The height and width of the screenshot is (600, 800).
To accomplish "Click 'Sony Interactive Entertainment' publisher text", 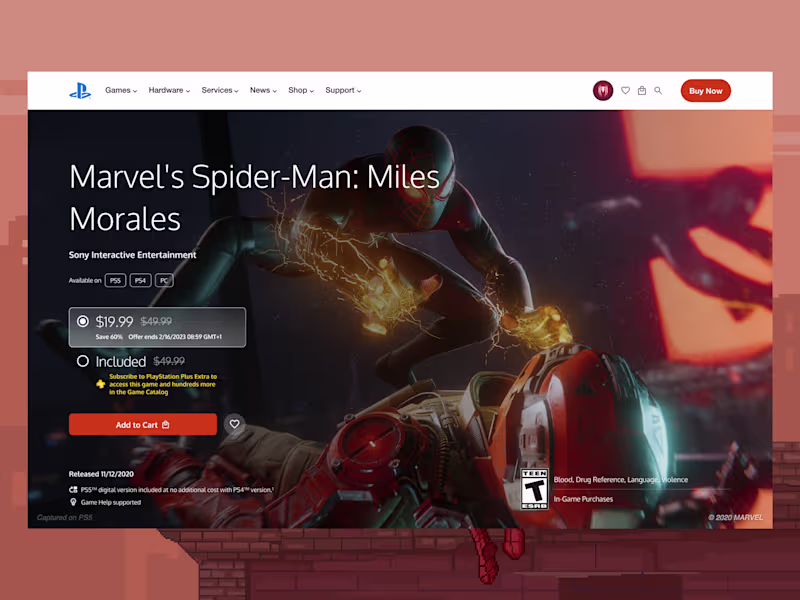I will coord(133,255).
